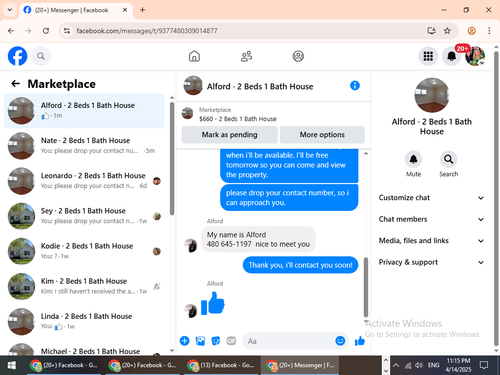
Task: Click the install app icon in address bar
Action: pos(431,31)
